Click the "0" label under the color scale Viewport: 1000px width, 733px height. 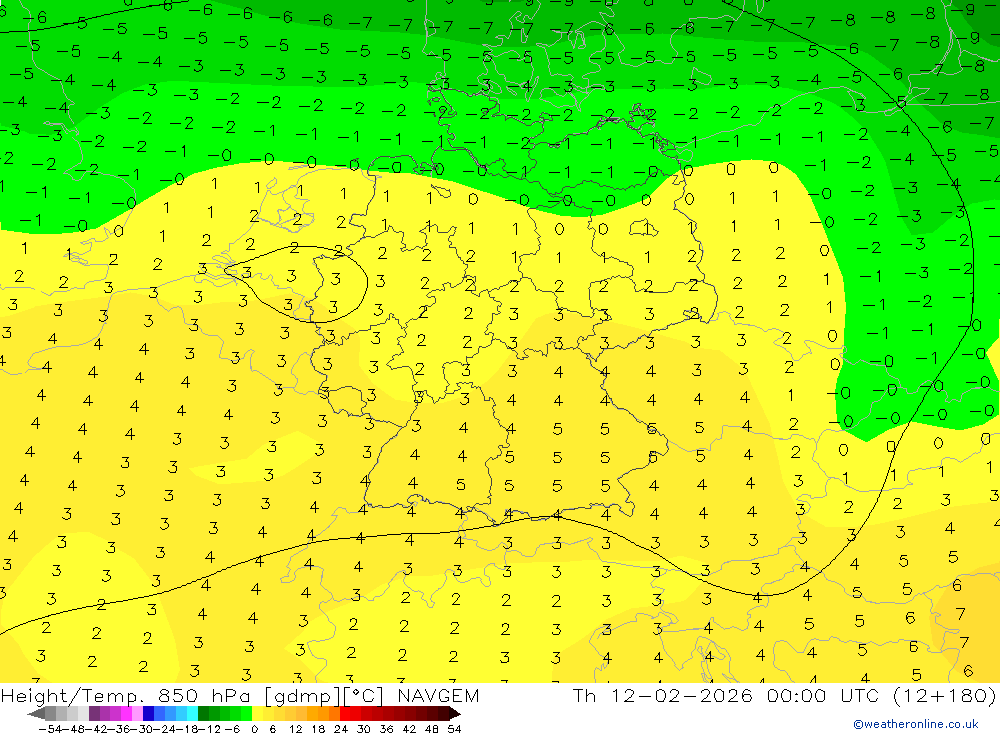point(254,729)
